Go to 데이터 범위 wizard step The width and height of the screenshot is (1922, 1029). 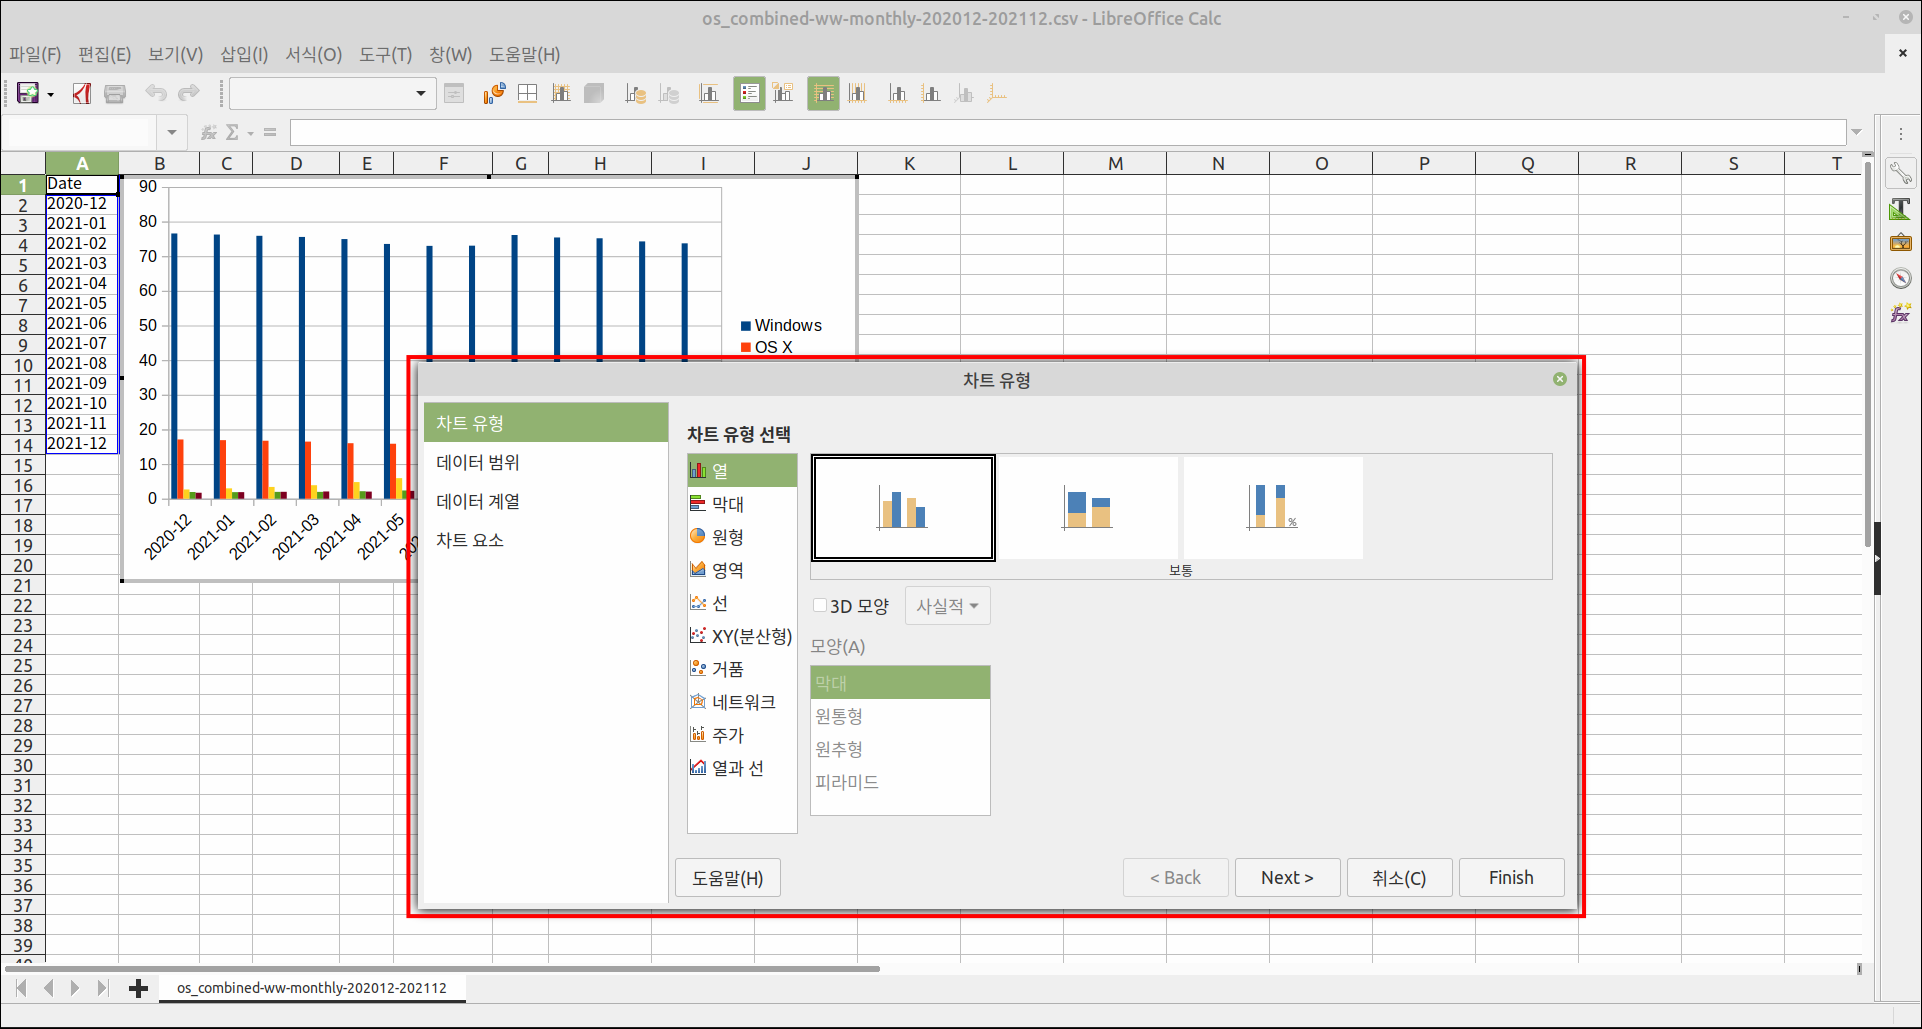(x=546, y=462)
